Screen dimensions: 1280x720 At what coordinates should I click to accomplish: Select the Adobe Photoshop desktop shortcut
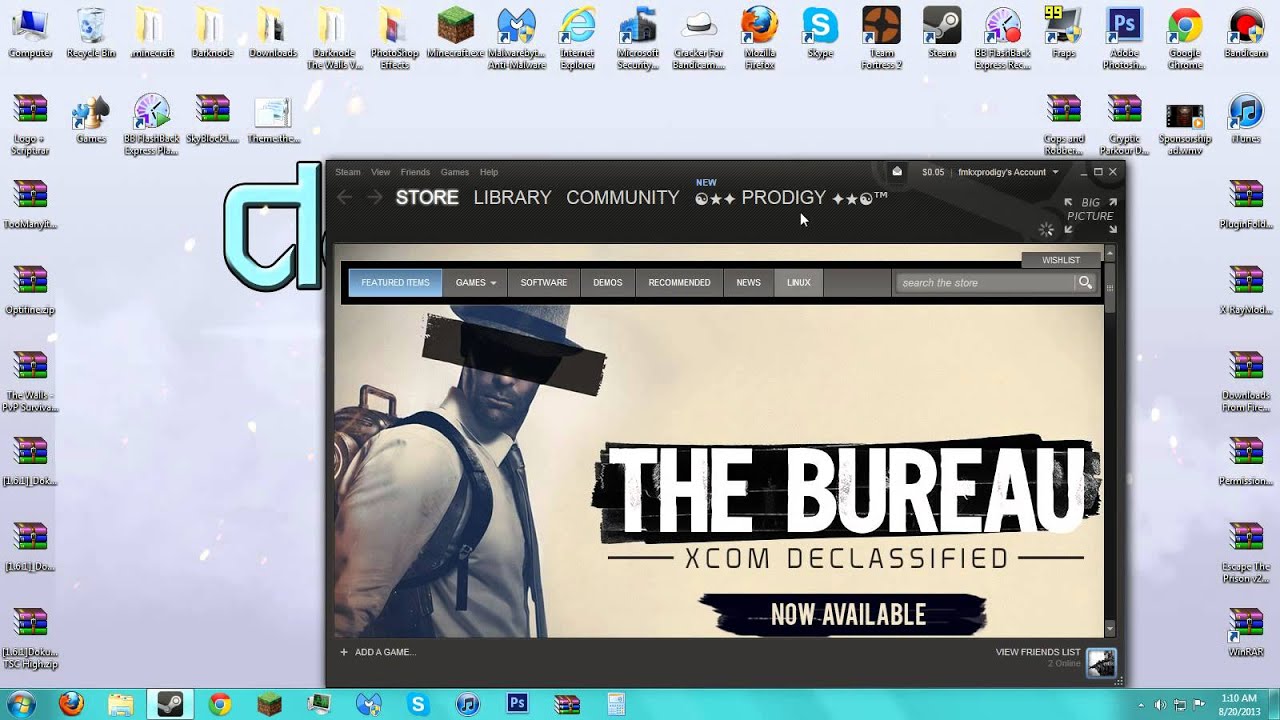(x=1124, y=39)
